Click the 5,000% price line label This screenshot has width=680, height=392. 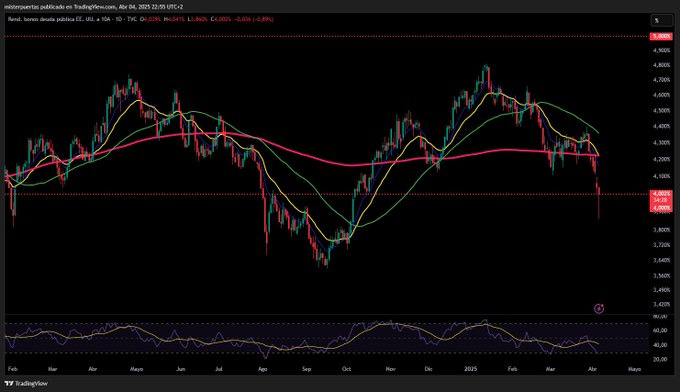[660, 37]
